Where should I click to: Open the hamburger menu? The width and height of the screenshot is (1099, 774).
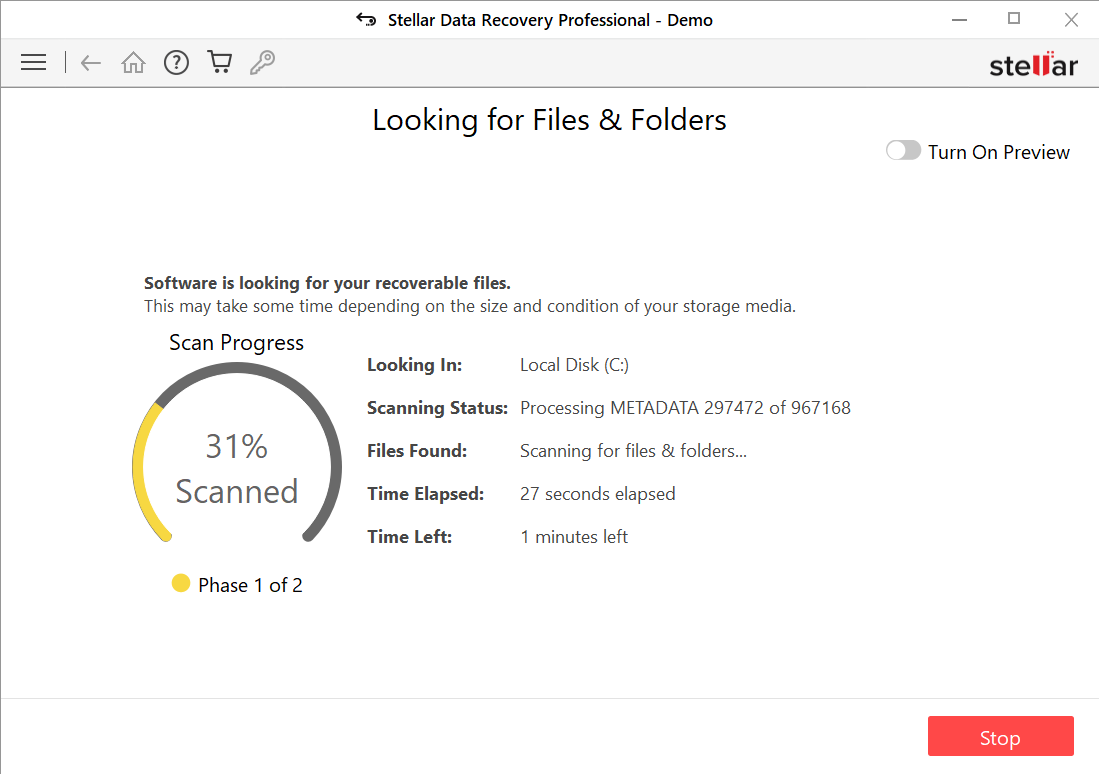point(34,63)
